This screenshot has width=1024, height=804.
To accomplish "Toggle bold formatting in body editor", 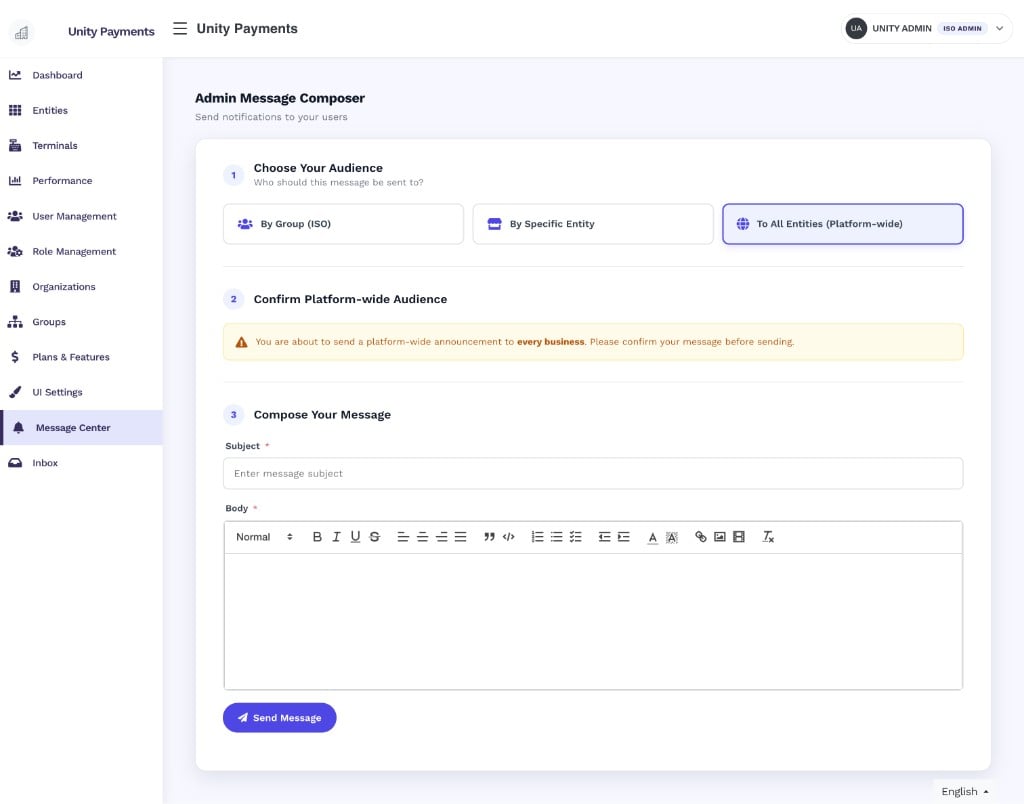I will (317, 537).
